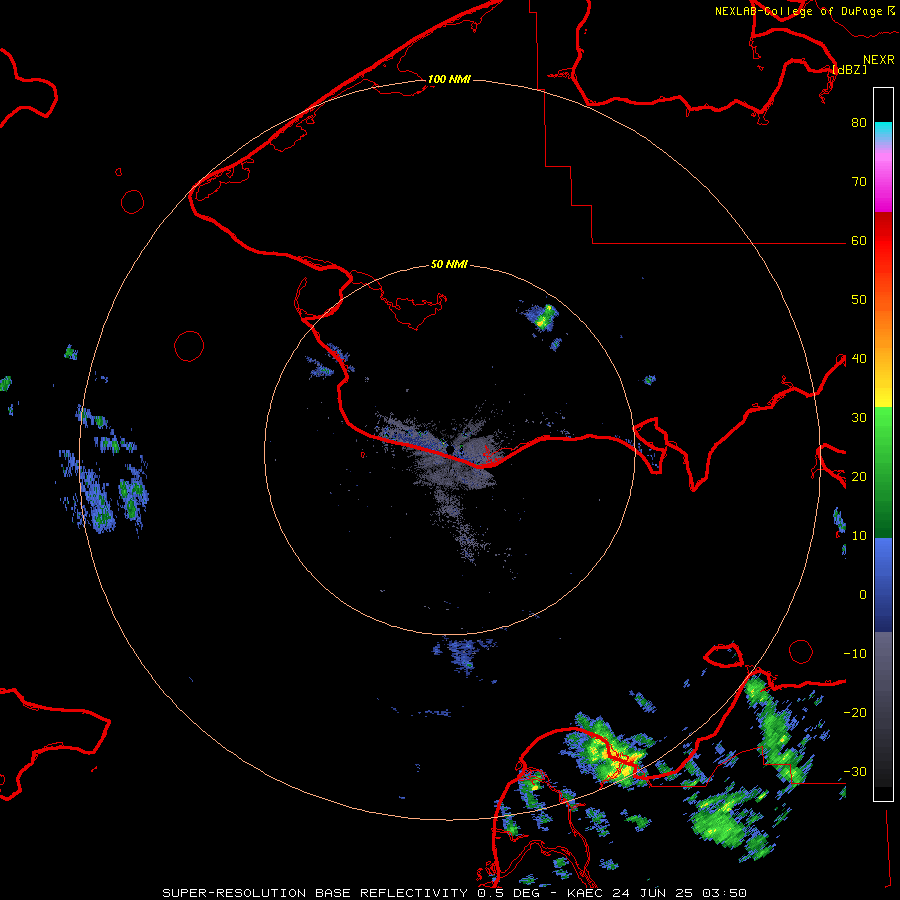
Task: Click the yellow-green storm cell near the 50 NMI ring
Action: click(x=542, y=318)
